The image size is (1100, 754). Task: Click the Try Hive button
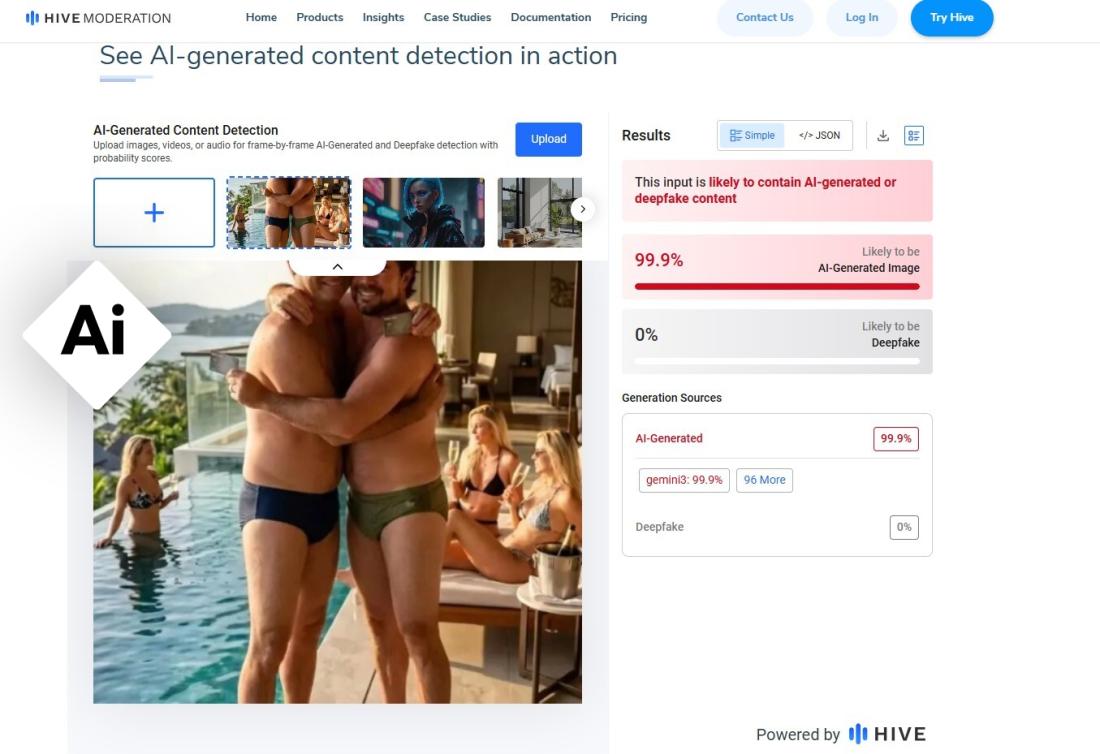click(x=951, y=18)
